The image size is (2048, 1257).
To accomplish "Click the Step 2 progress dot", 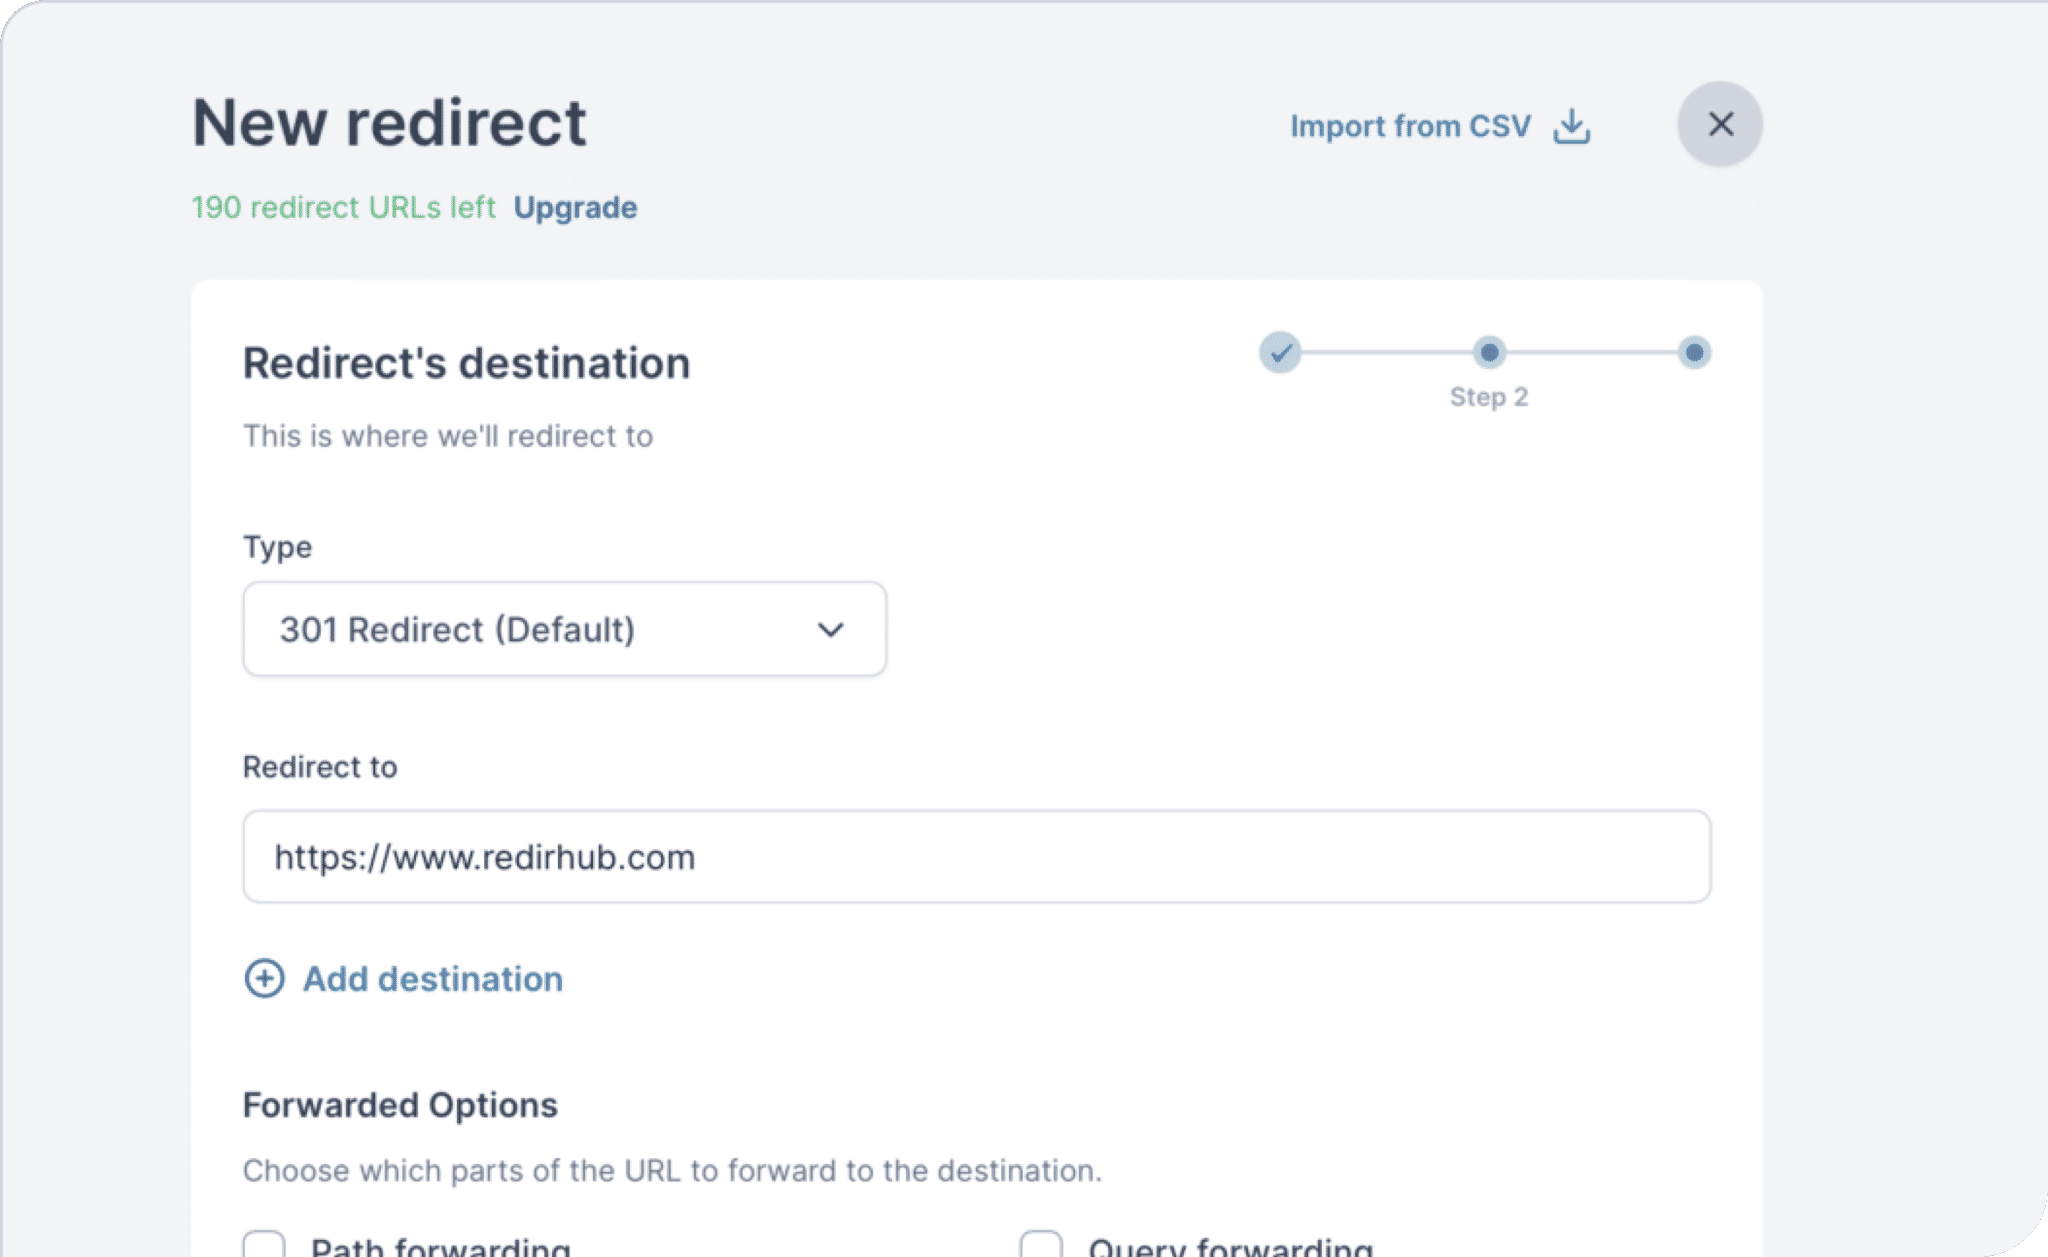I will [1489, 353].
